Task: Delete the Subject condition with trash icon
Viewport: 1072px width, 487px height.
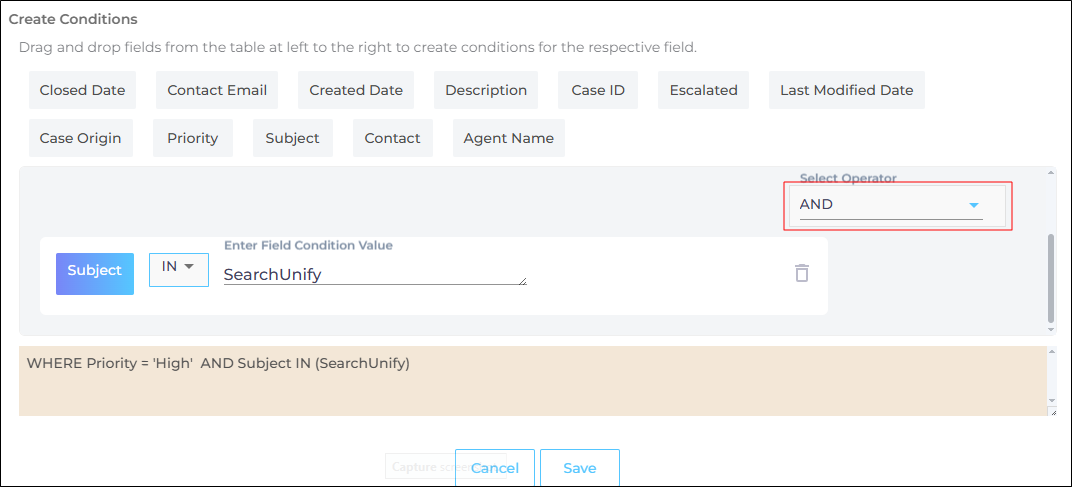Action: coord(801,273)
